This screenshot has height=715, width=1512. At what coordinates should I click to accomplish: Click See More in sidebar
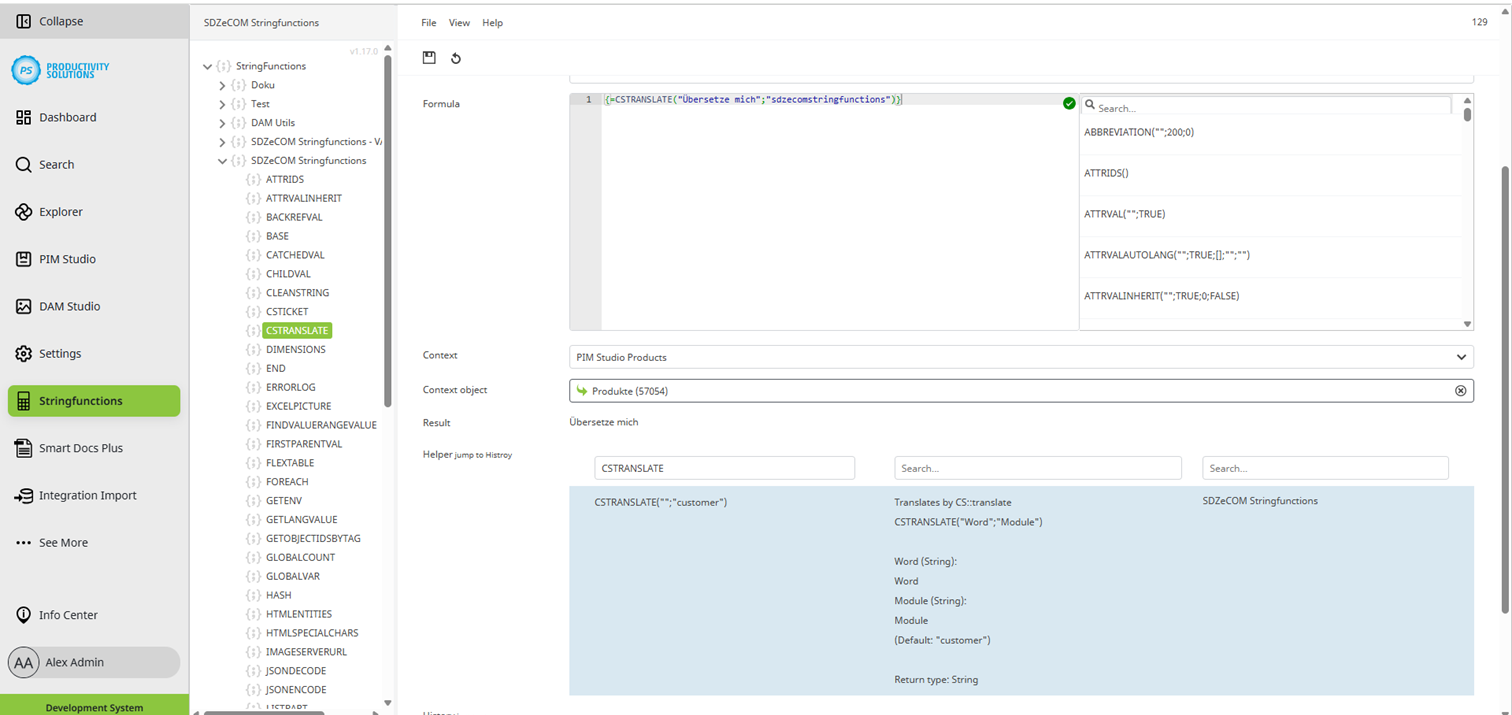[63, 542]
